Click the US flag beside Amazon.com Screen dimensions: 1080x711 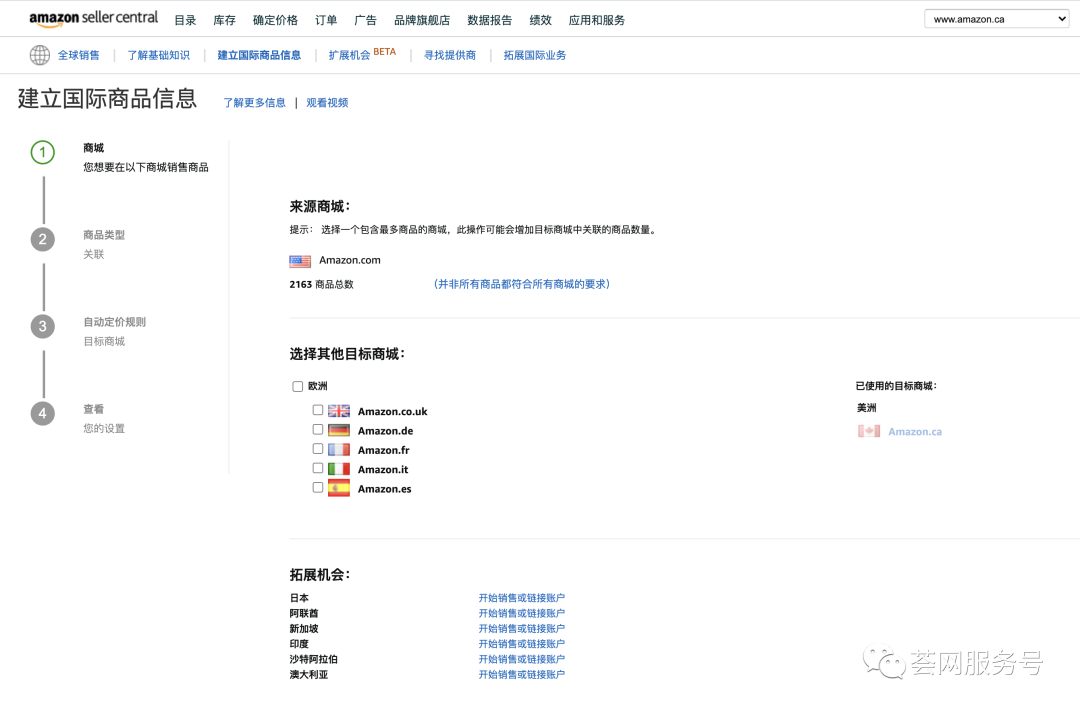[300, 261]
